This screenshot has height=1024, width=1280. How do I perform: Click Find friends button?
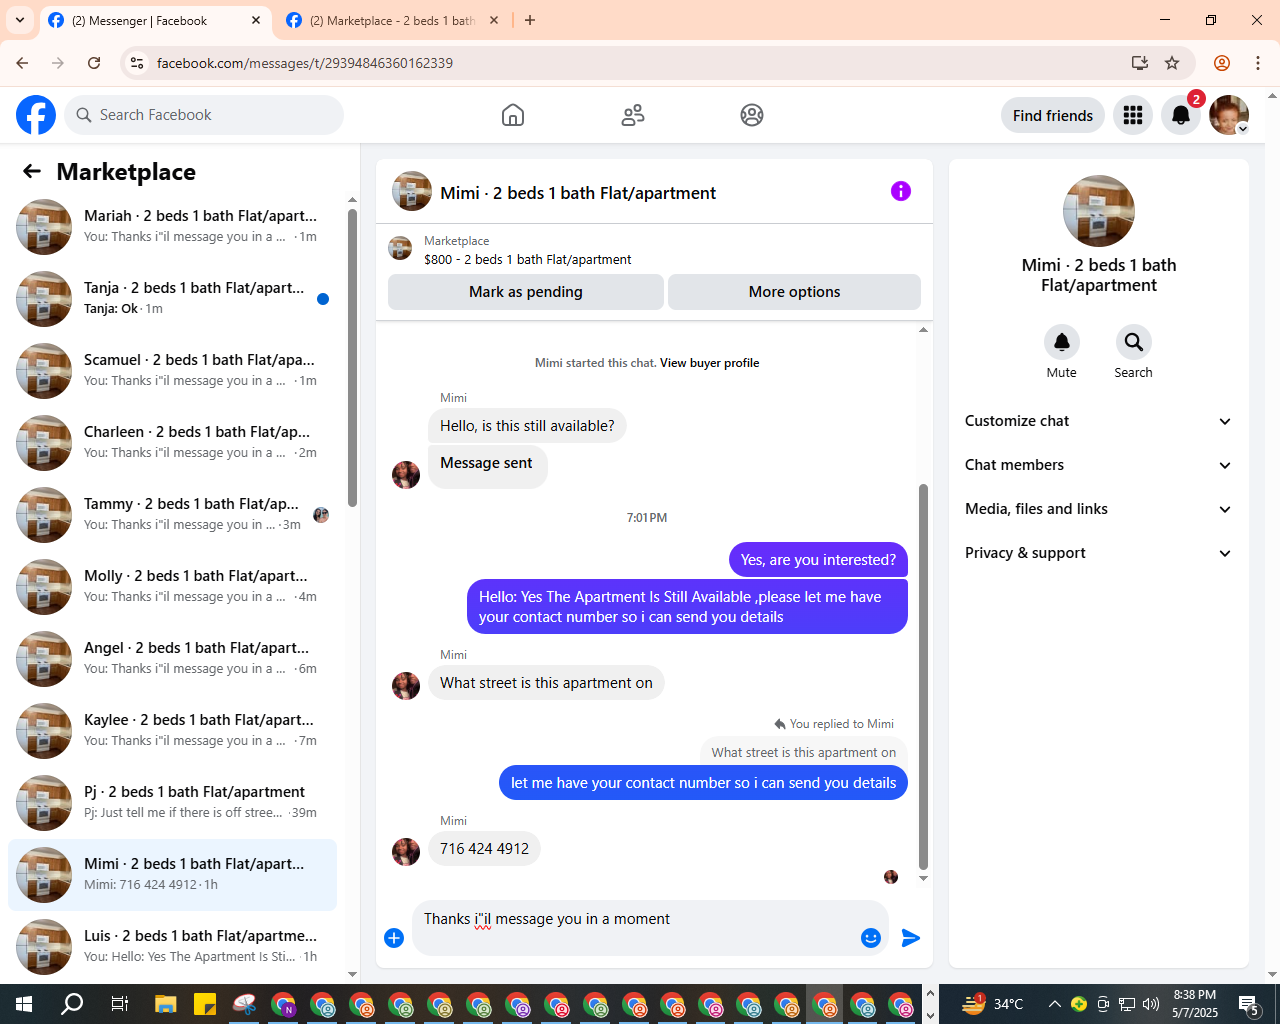[x=1053, y=115]
